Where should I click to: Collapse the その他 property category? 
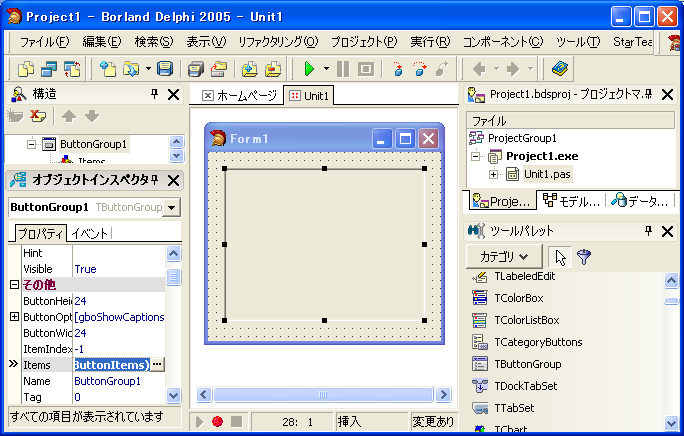coord(14,285)
